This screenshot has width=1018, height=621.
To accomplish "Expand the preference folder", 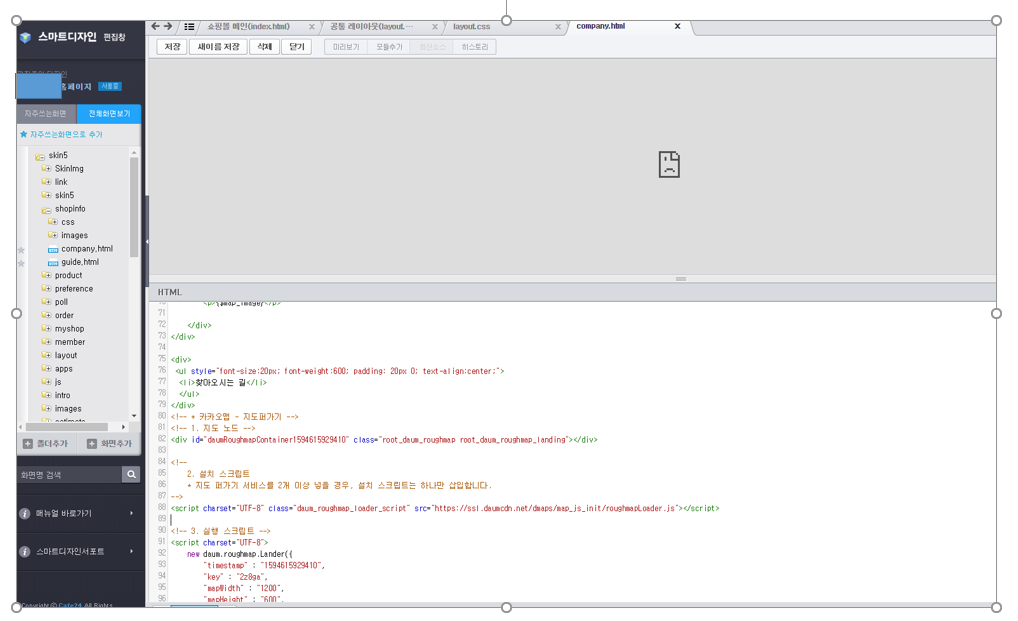I will coord(46,289).
